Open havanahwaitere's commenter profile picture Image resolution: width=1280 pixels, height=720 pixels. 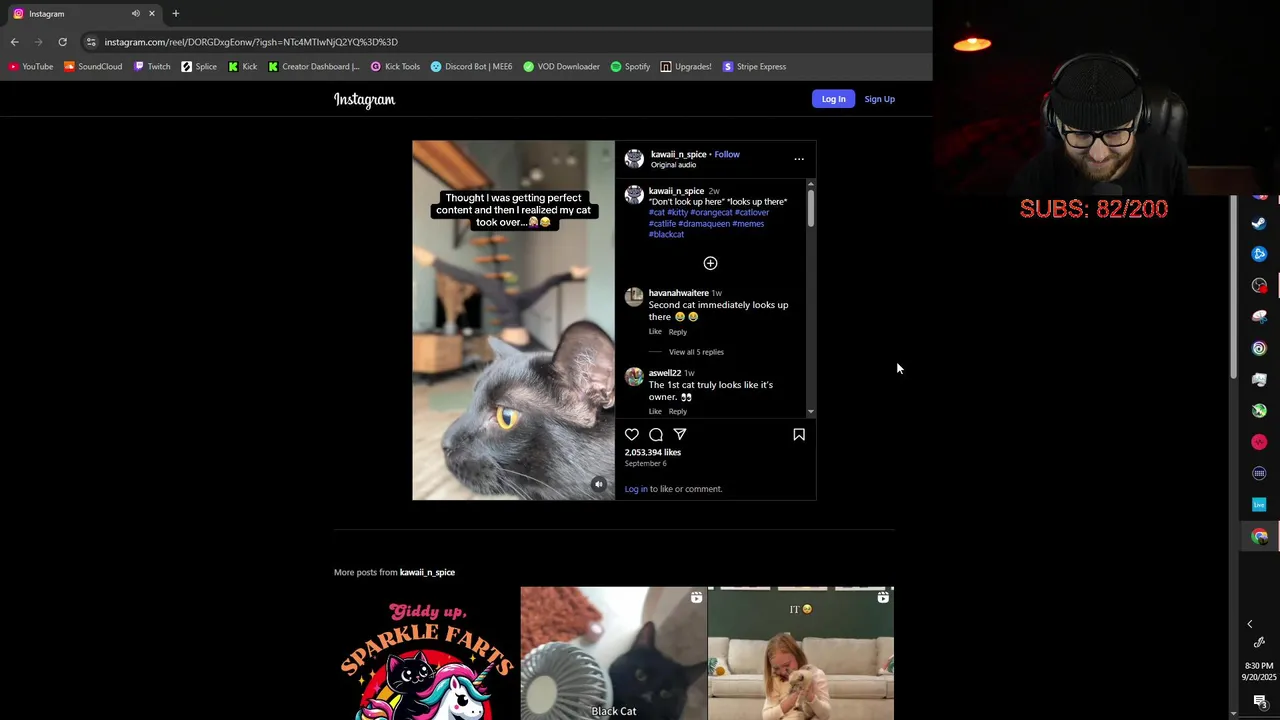tap(634, 297)
